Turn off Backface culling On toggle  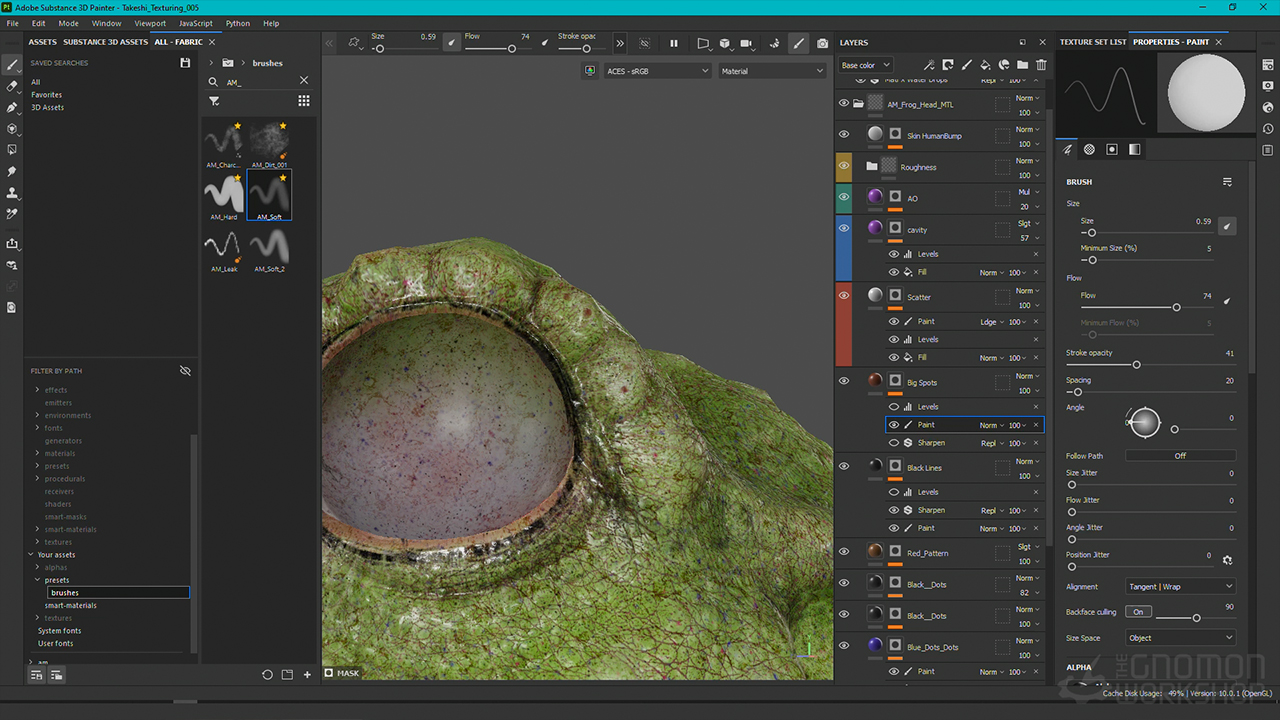coord(1138,612)
